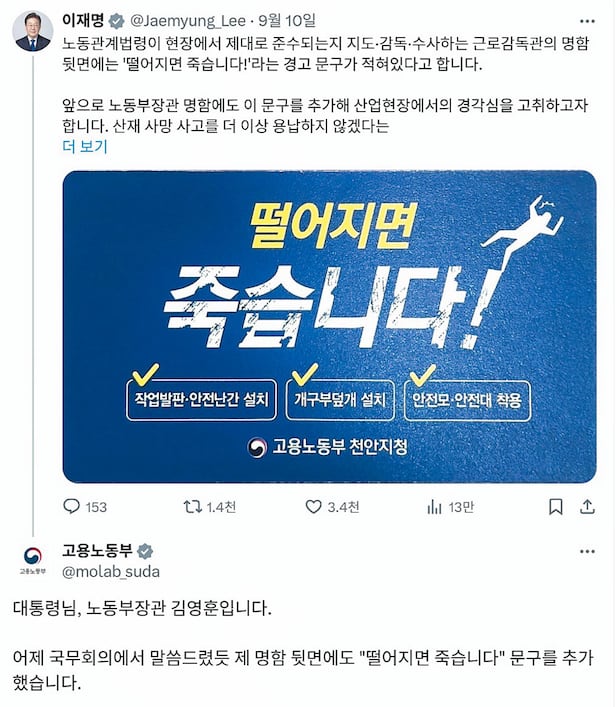Share the post with the upload arrow icon
The width and height of the screenshot is (616, 707).
click(587, 507)
